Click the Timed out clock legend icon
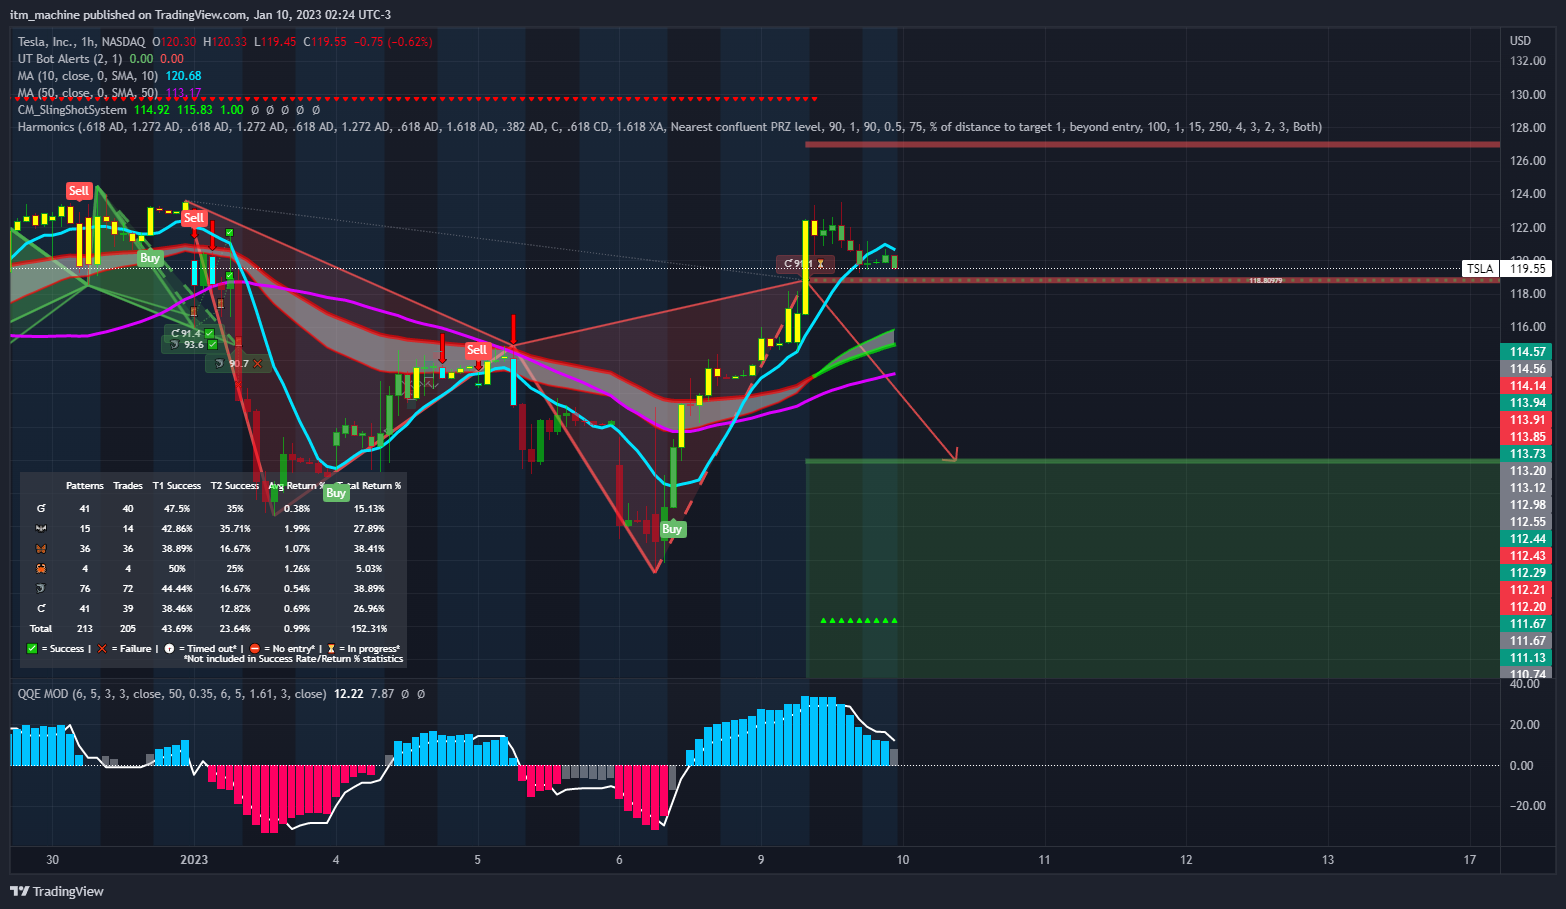The height and width of the screenshot is (909, 1566). 169,648
